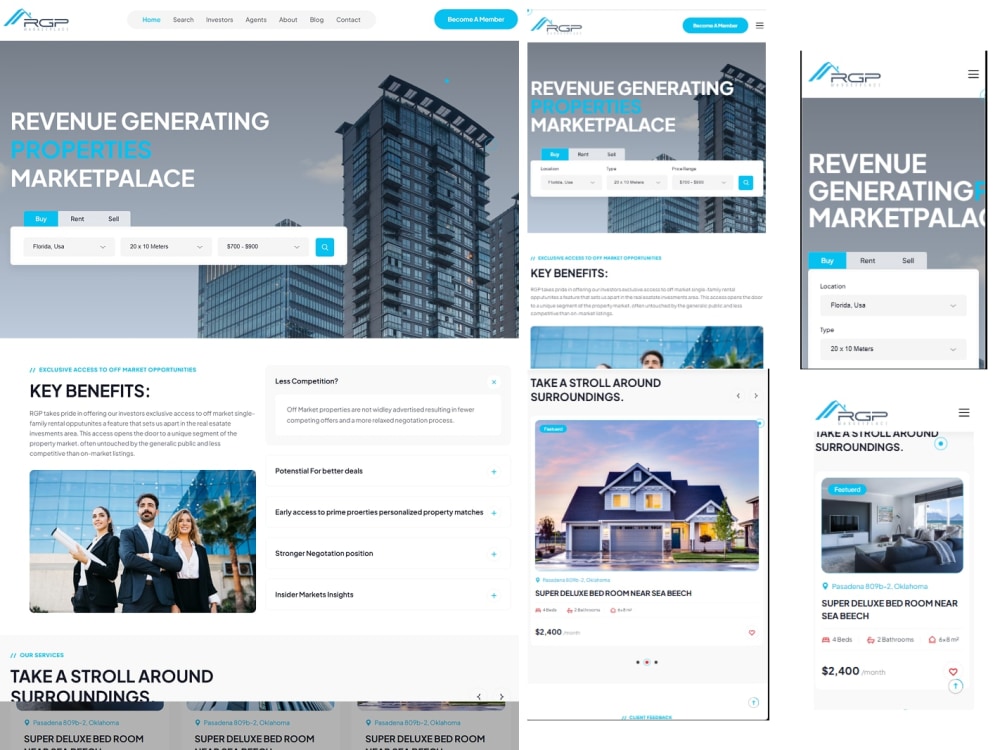
Task: Click the house photo in tablet property card
Action: tap(647, 495)
